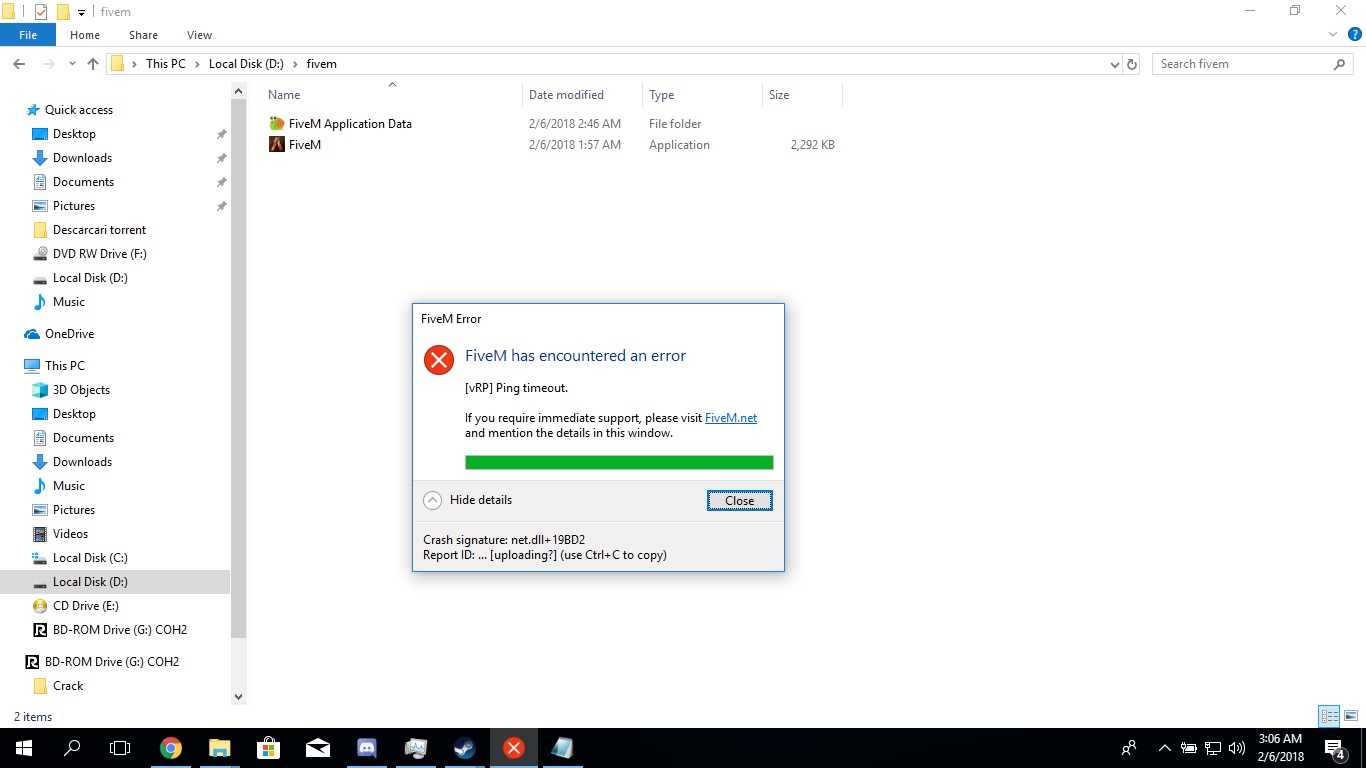Close the FiveM Error dialog with Close button

(739, 501)
